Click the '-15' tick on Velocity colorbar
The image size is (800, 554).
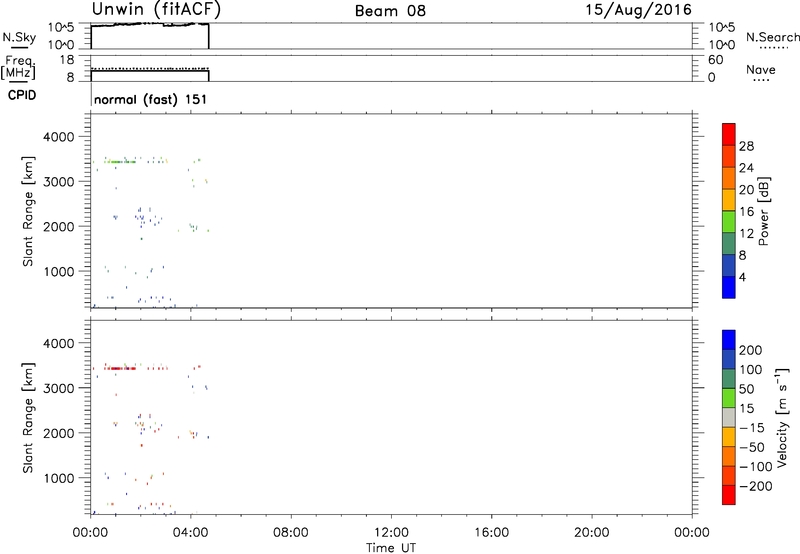click(x=752, y=428)
